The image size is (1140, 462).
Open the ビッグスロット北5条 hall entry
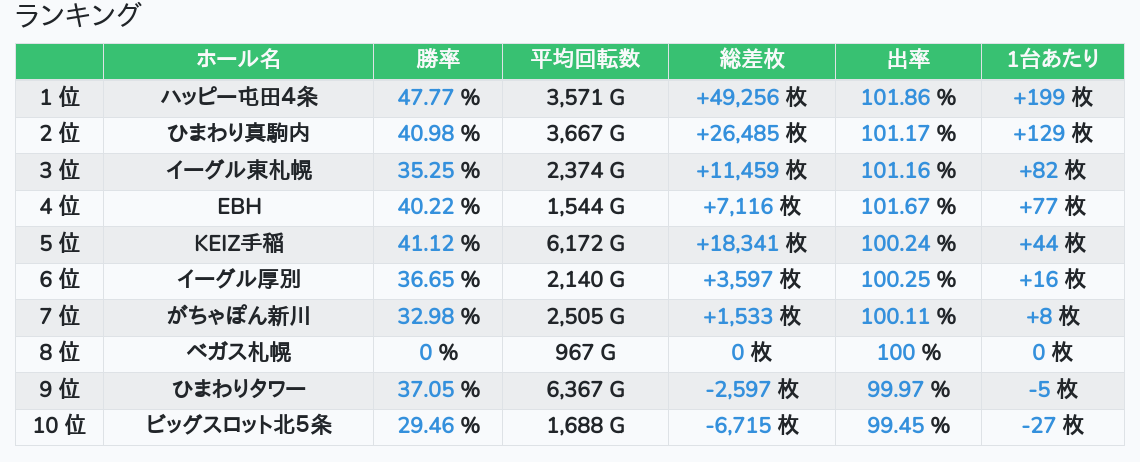coord(238,426)
